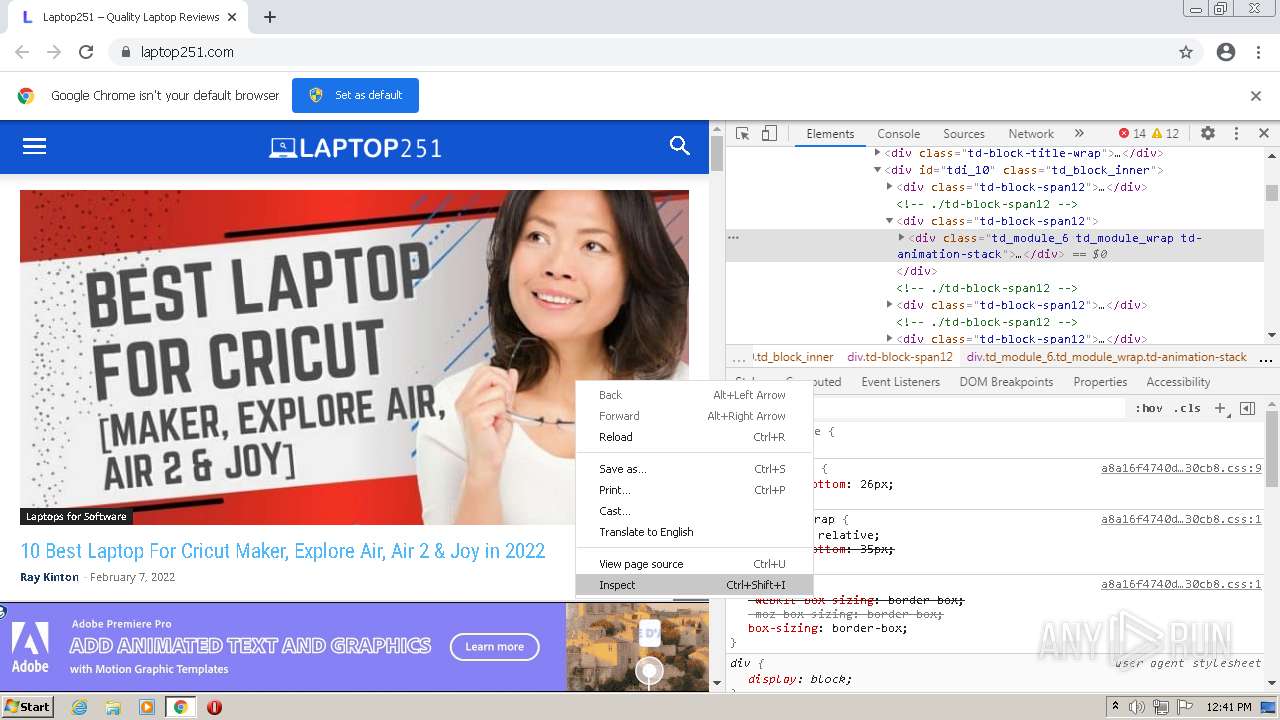The image size is (1280, 720).
Task: Collapse the expanded td-block-span12 node
Action: click(x=890, y=221)
